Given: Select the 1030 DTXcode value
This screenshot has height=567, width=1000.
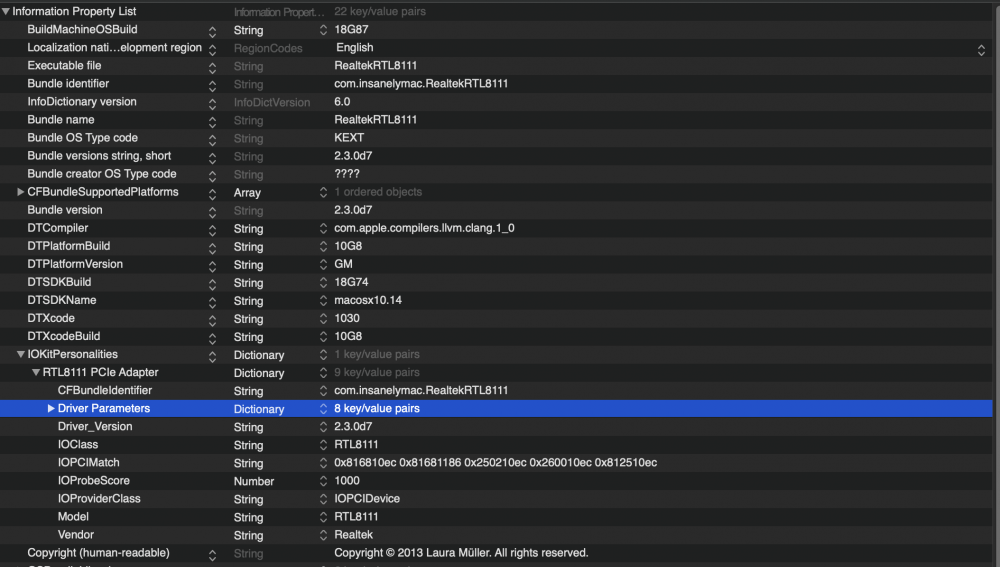Looking at the screenshot, I should pos(347,318).
